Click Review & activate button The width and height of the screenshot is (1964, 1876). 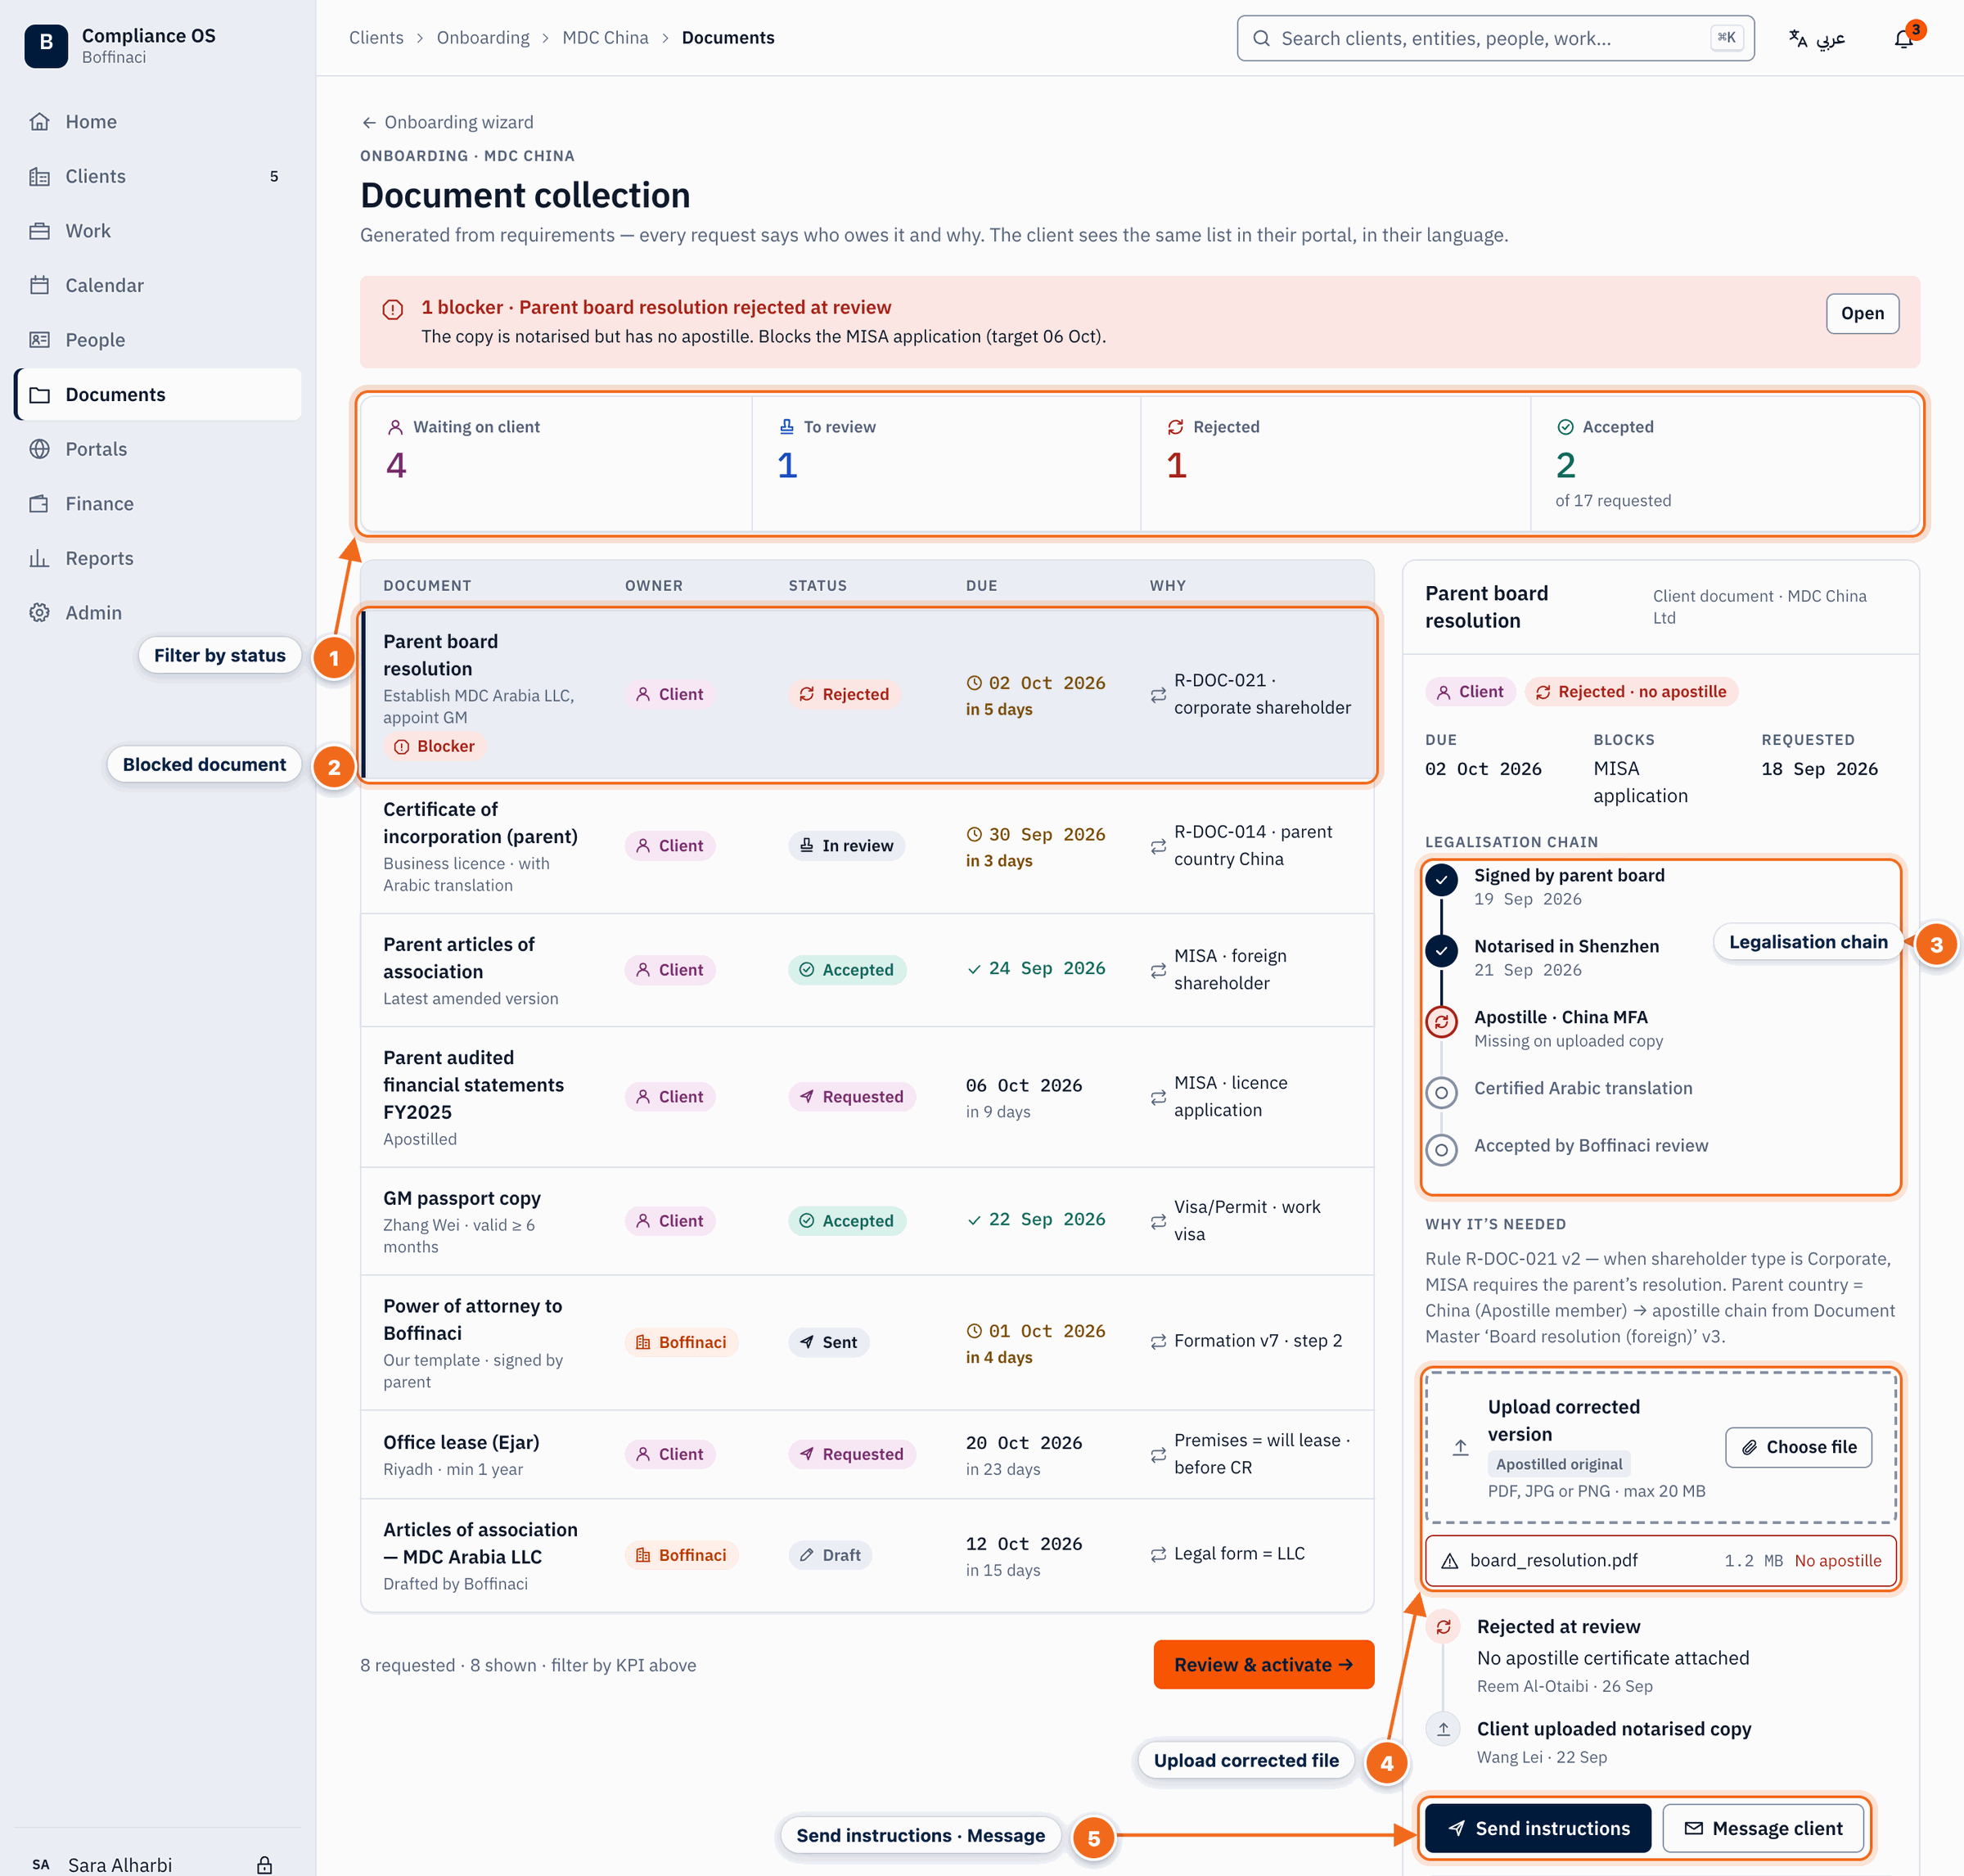pyautogui.click(x=1263, y=1664)
